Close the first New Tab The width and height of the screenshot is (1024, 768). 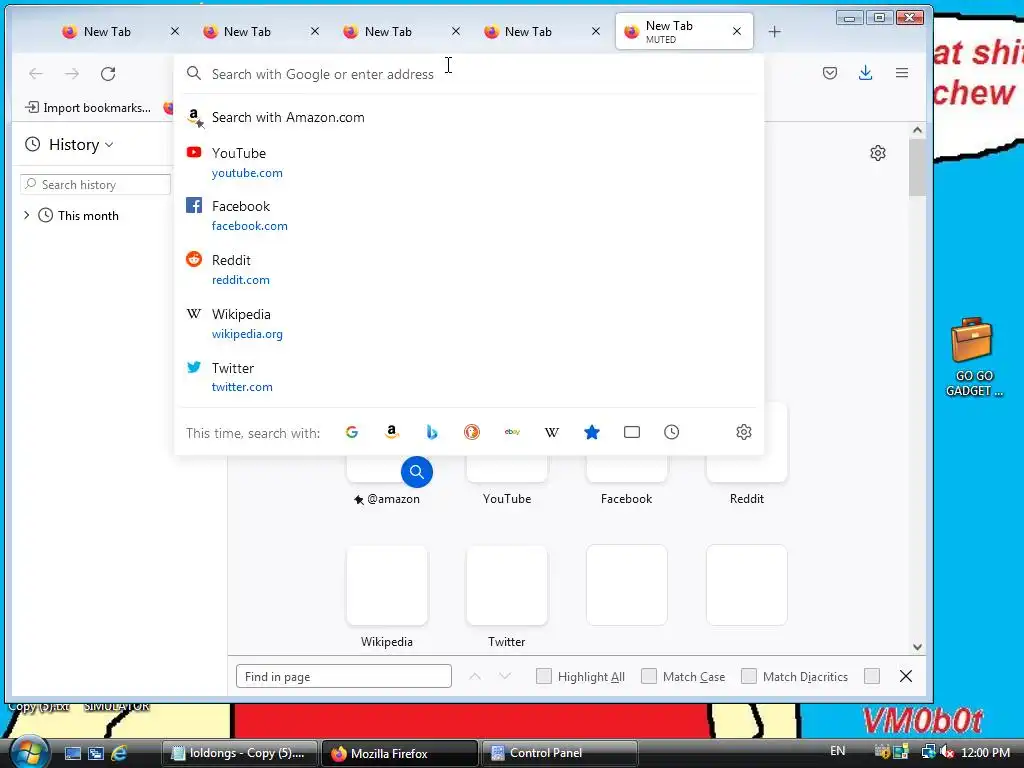click(x=174, y=31)
